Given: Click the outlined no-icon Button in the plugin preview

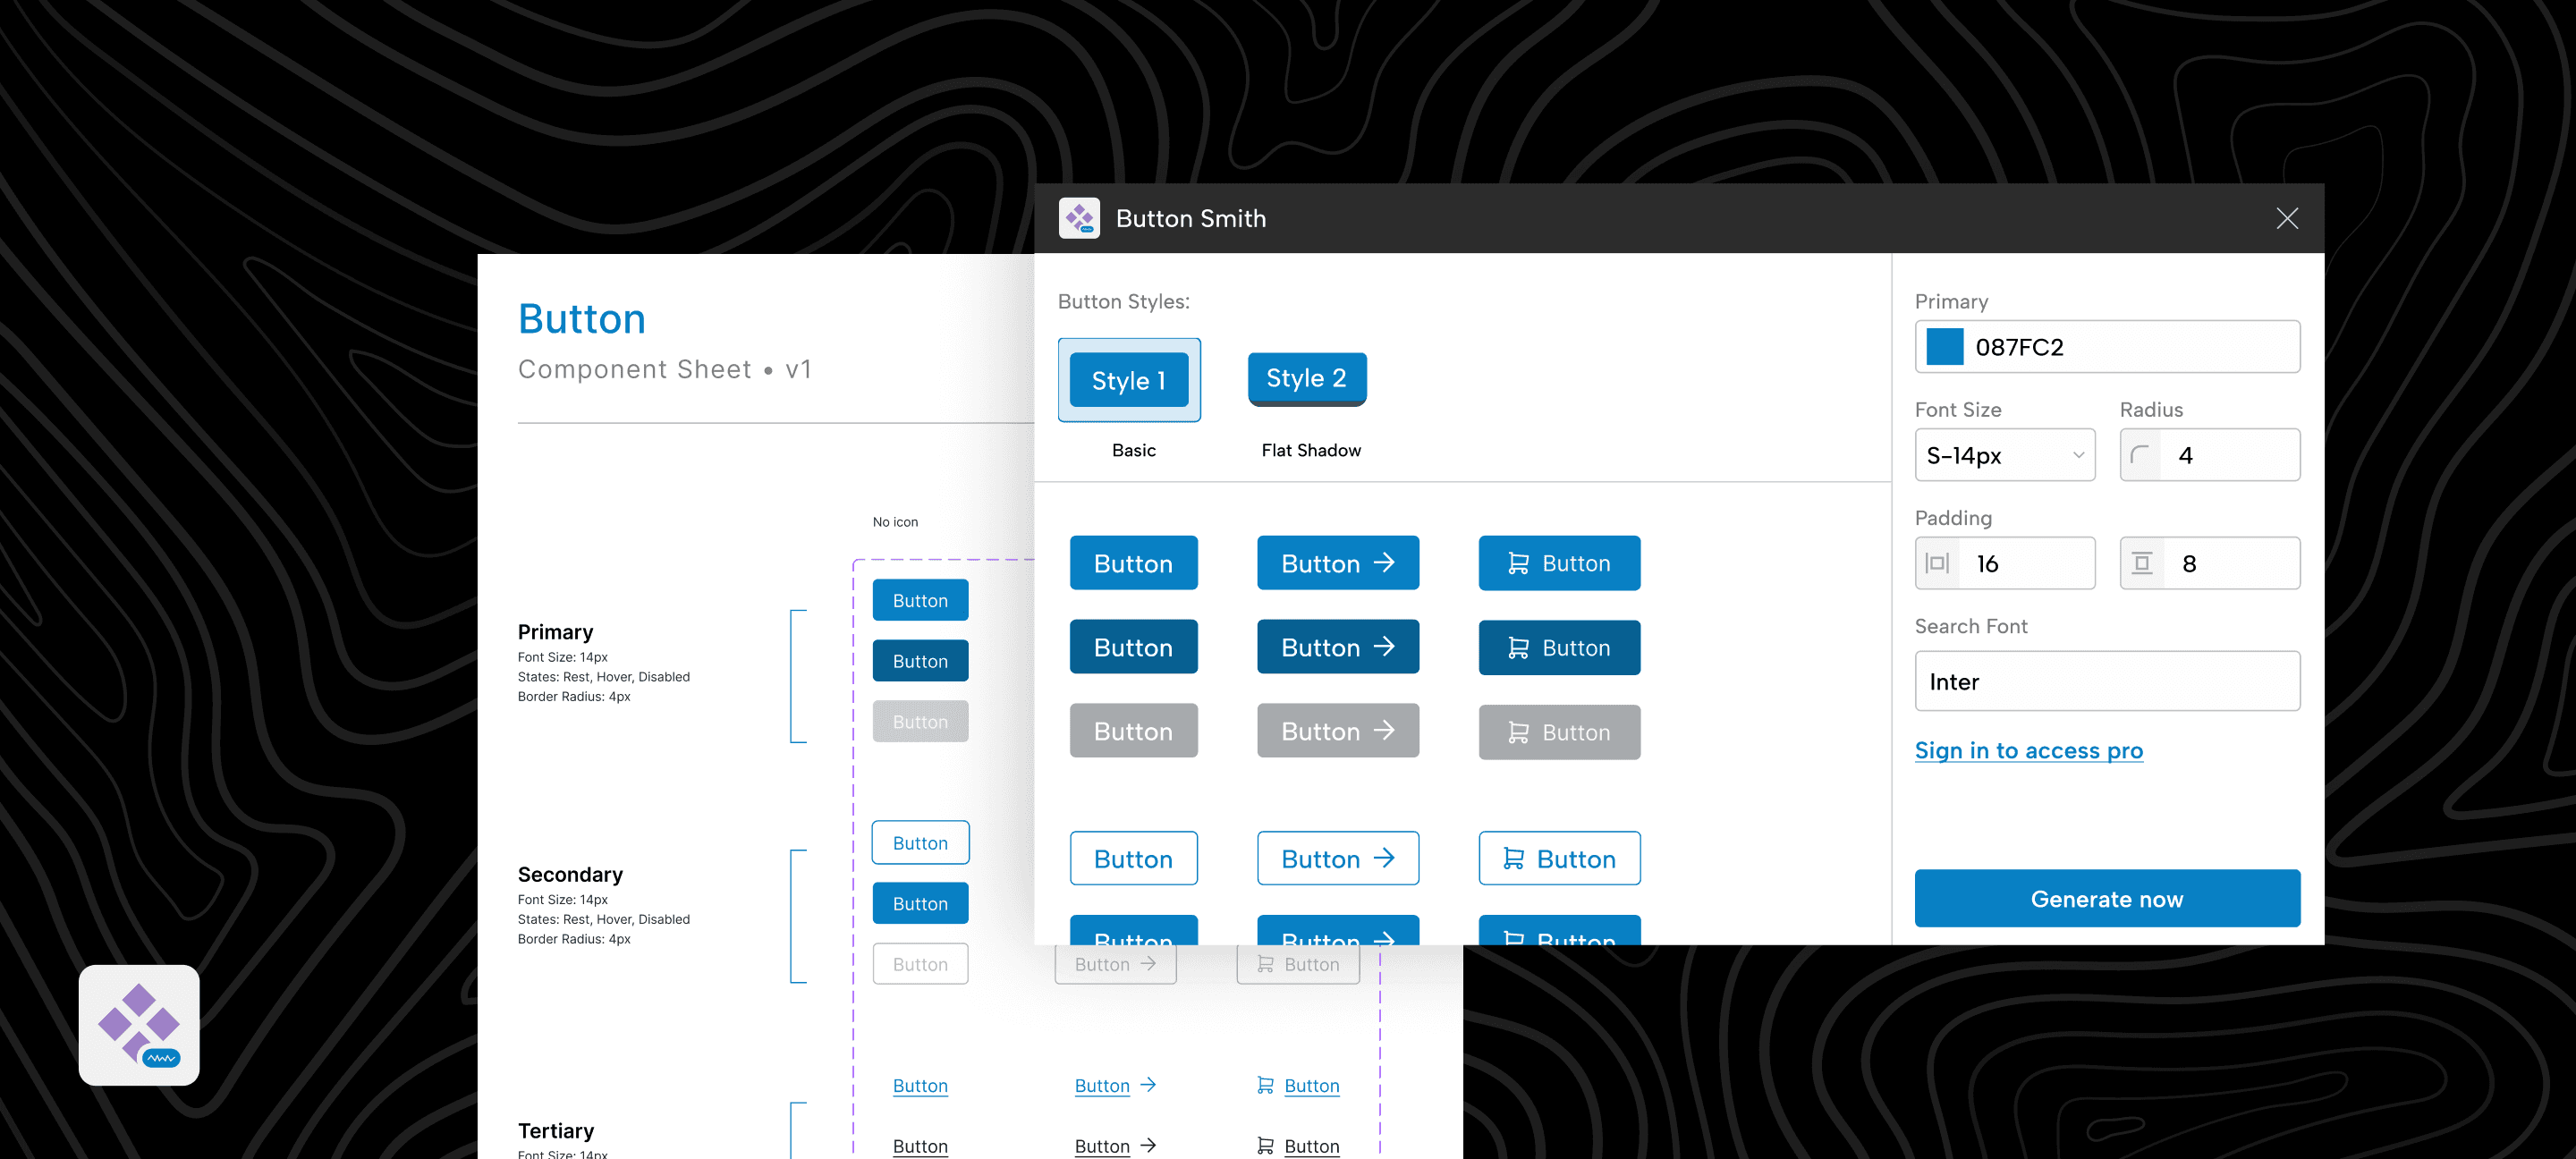Looking at the screenshot, I should (x=1133, y=858).
